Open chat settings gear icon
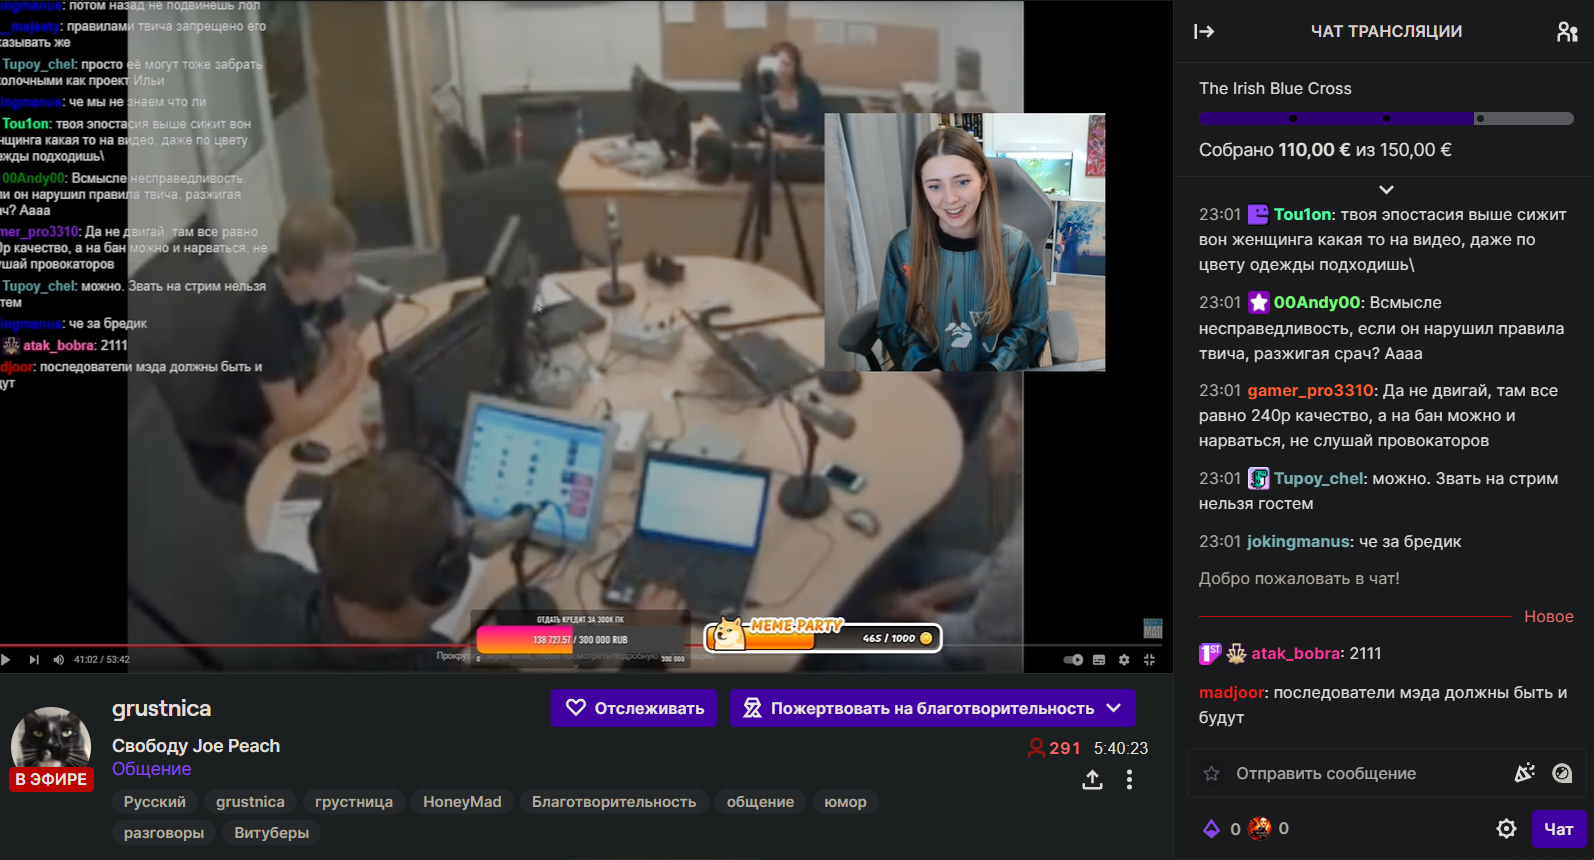The width and height of the screenshot is (1594, 860). coord(1506,828)
